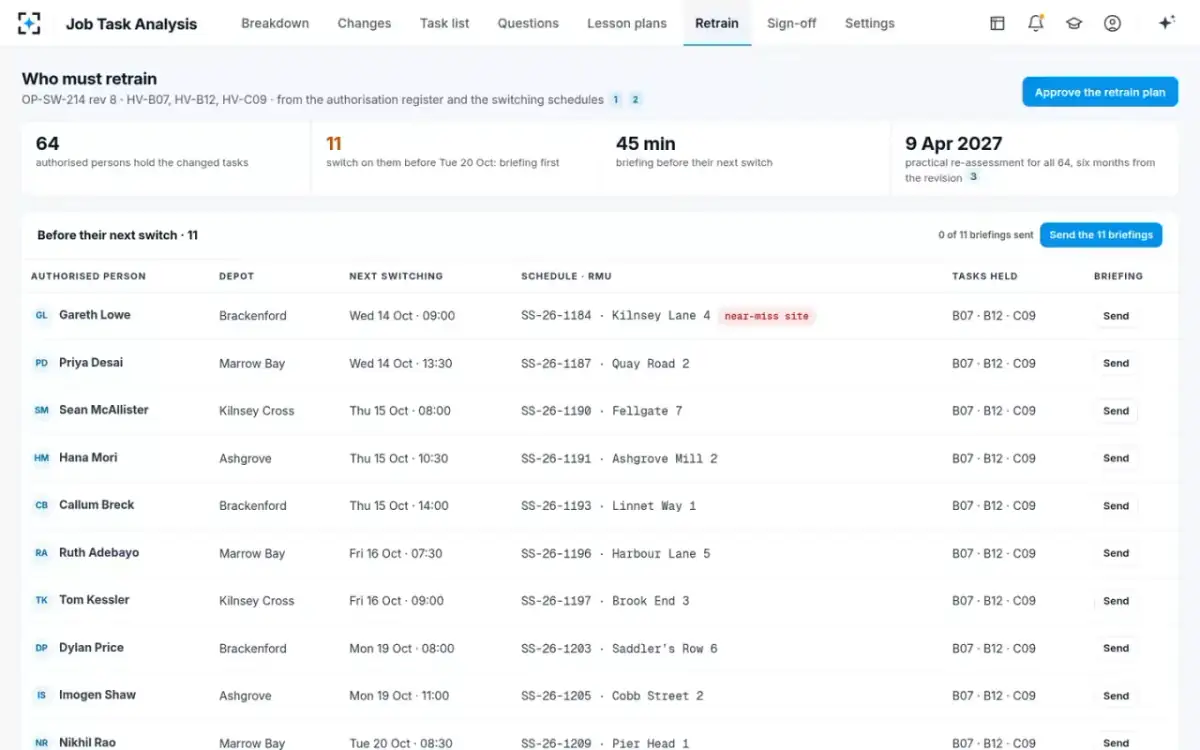
Task: Click Mon 19 Oct · 11:00 switching time
Action: pyautogui.click(x=399, y=696)
